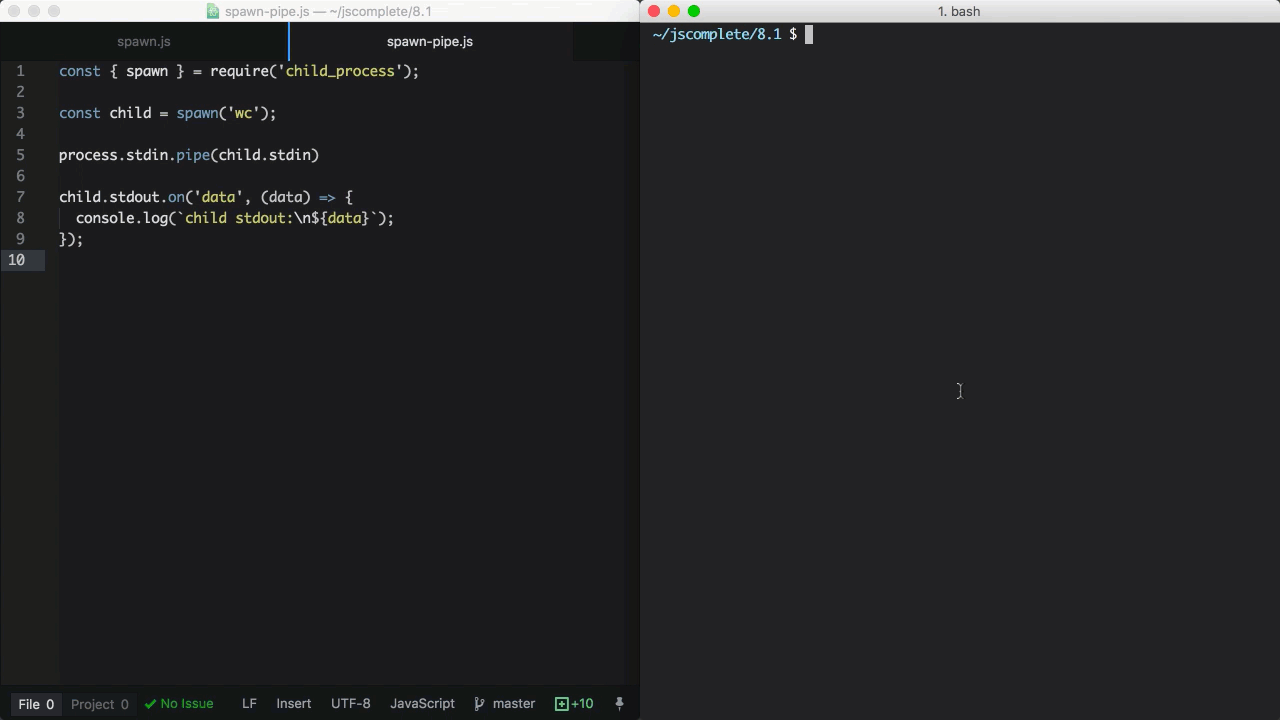1280x720 pixels.
Task: Click the File 0 counter
Action: pyautogui.click(x=35, y=703)
